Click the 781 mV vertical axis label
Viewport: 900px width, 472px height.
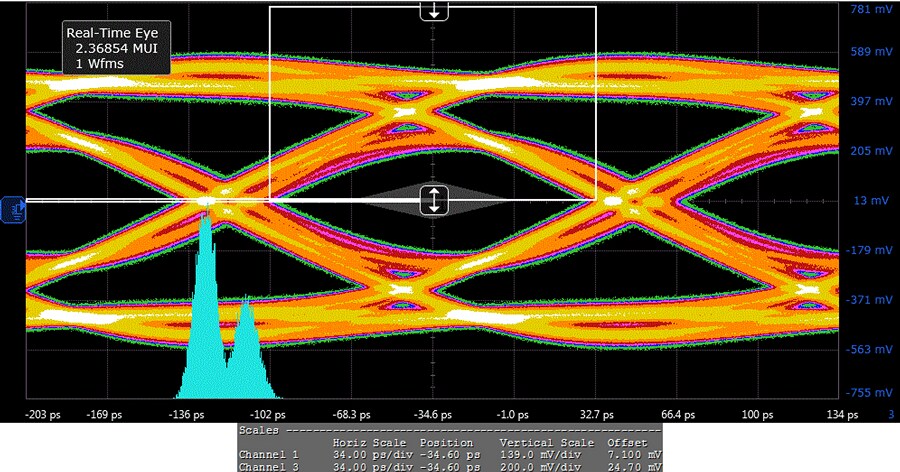(868, 10)
